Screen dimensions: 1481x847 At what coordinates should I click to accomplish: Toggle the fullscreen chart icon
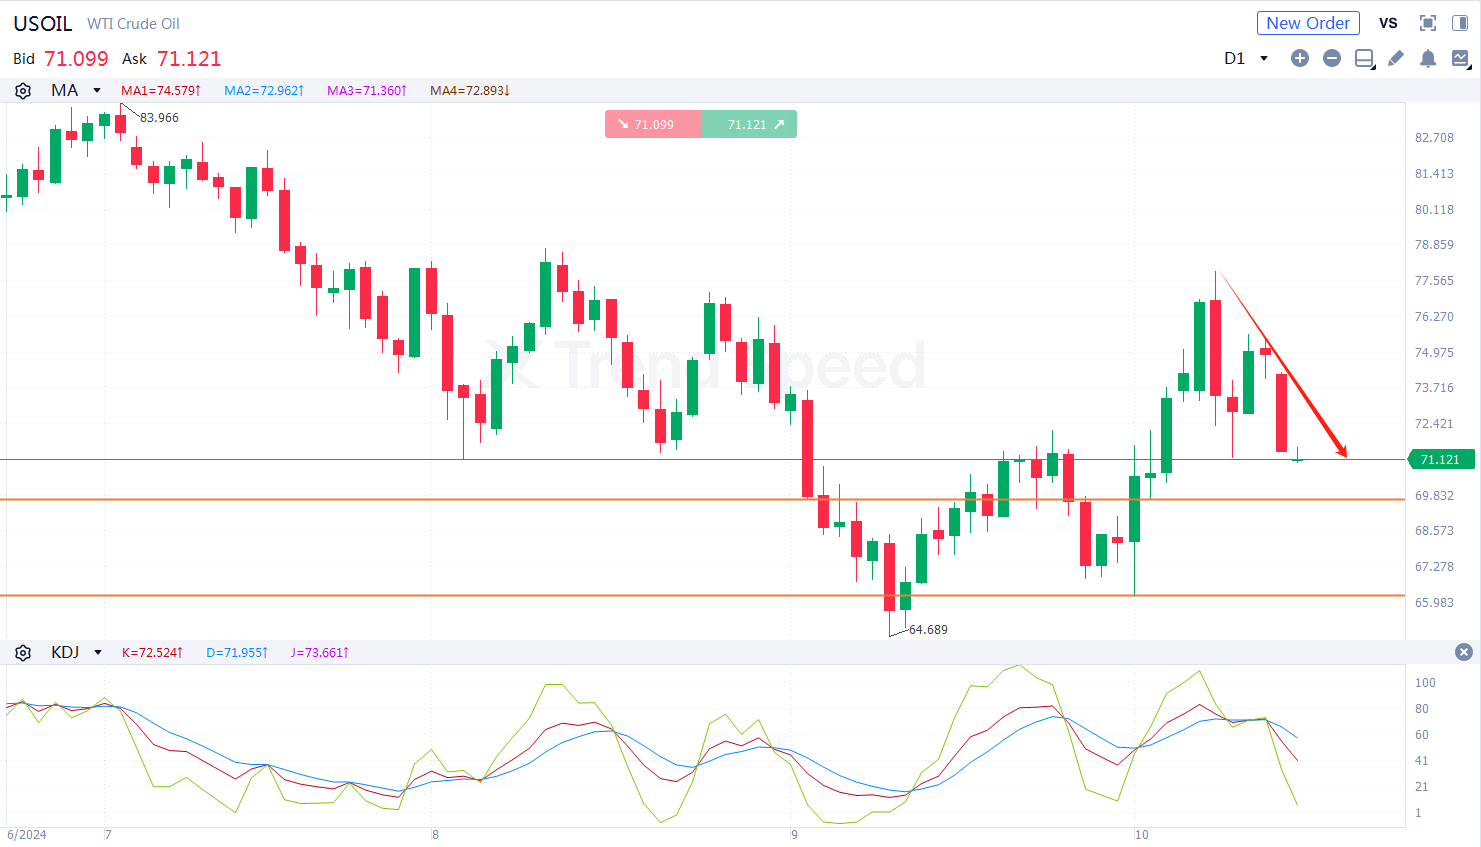pyautogui.click(x=1428, y=23)
